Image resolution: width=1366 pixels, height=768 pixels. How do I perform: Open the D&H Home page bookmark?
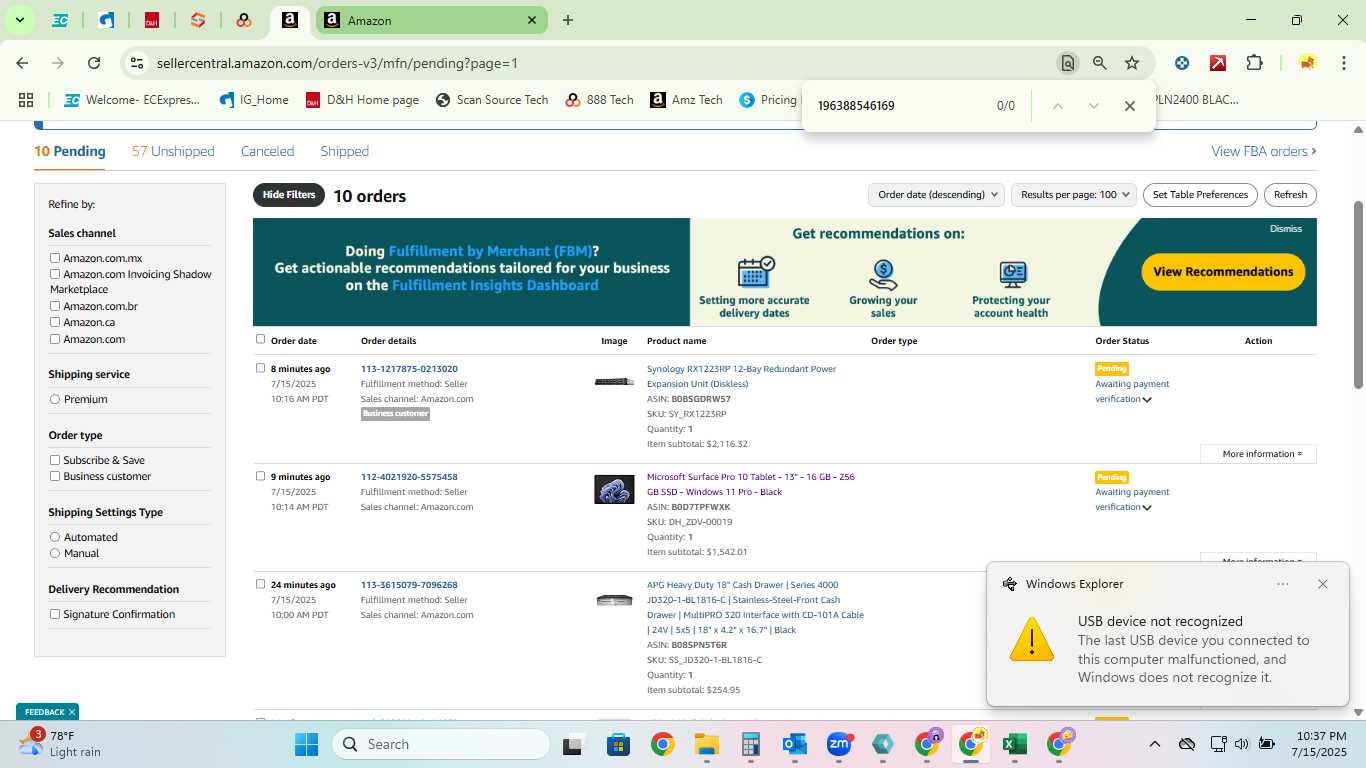pos(362,100)
